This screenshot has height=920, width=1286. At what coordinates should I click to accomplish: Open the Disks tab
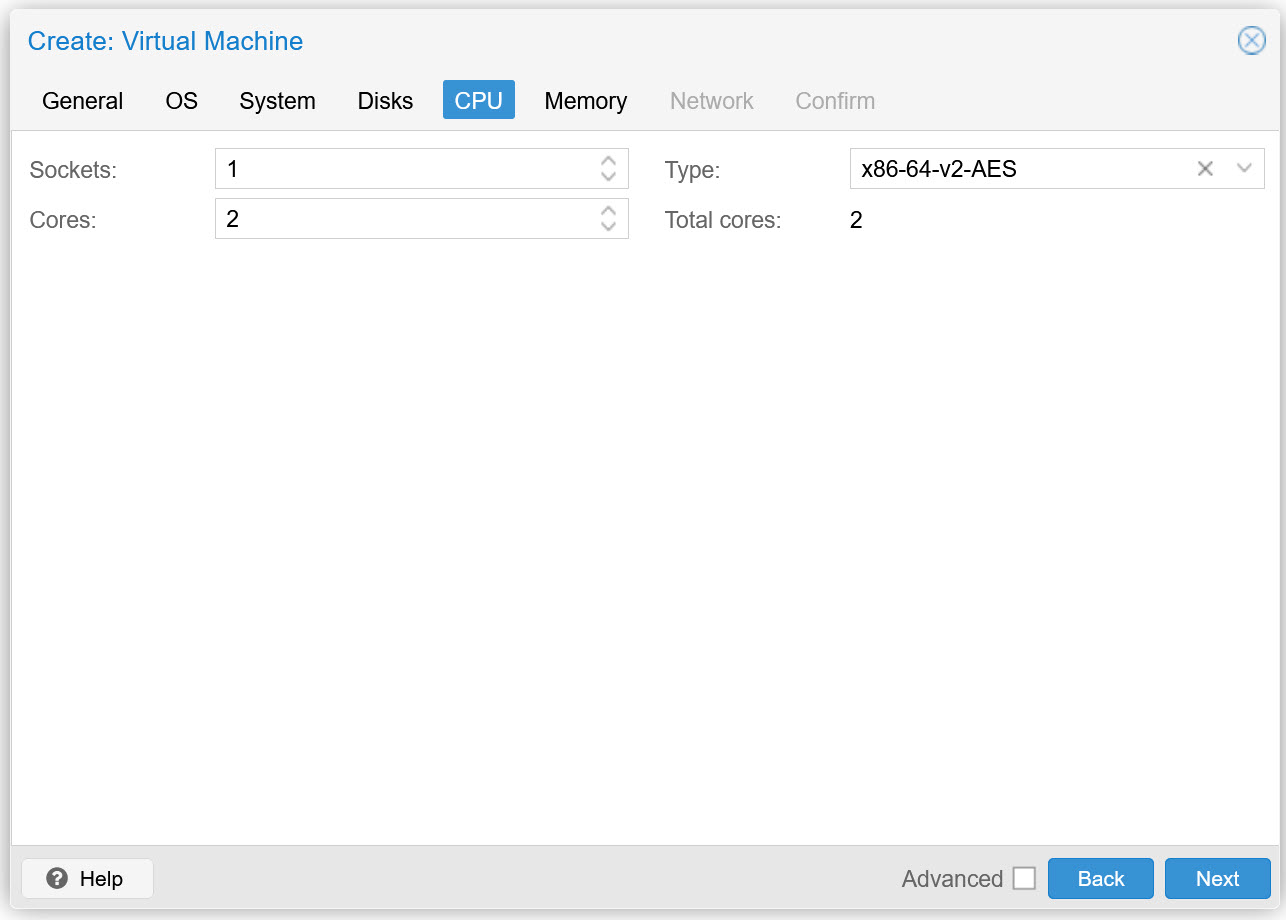pos(385,100)
